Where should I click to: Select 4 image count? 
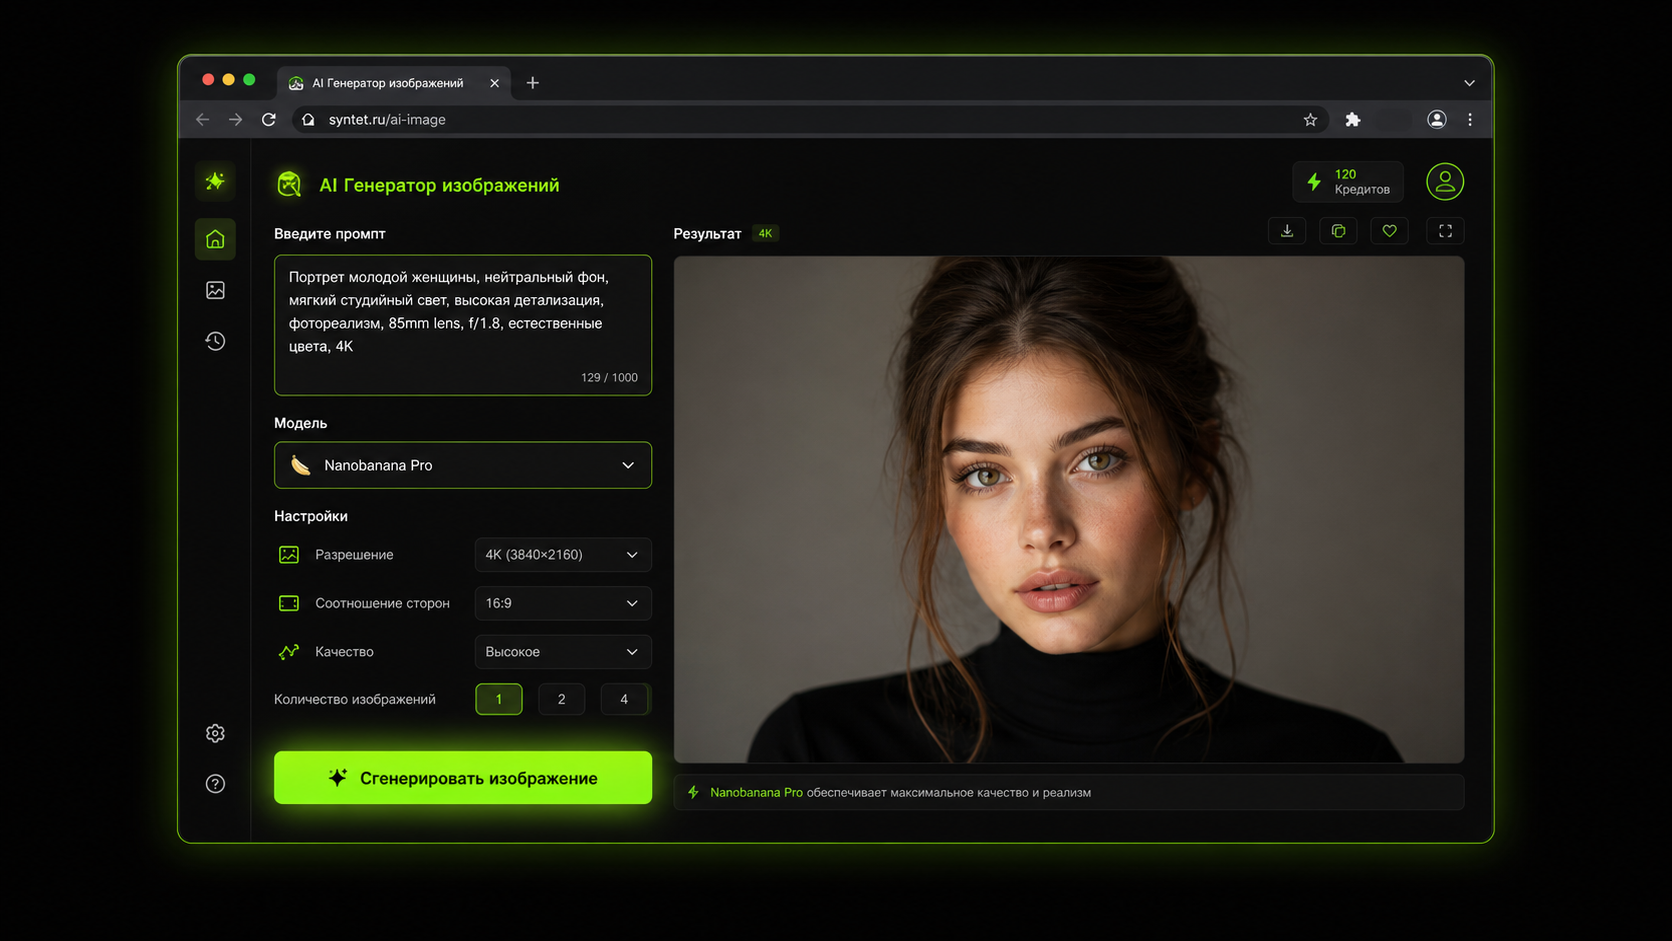tap(624, 699)
